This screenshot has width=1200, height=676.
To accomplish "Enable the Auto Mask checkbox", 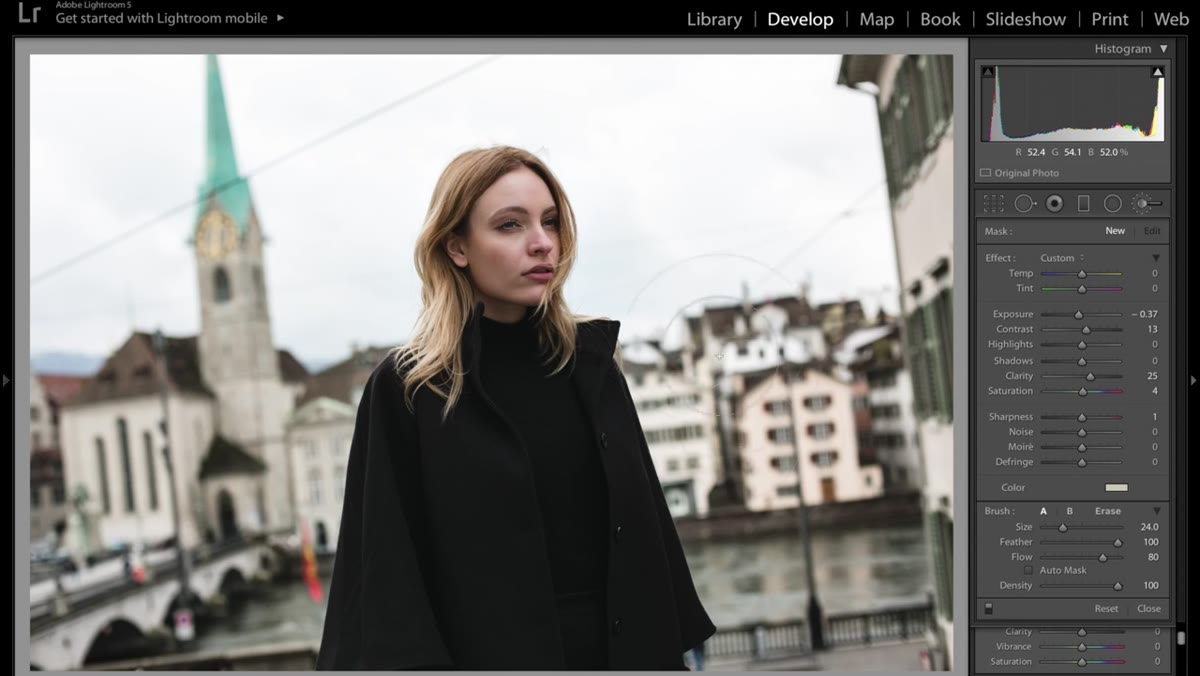I will (x=1028, y=570).
